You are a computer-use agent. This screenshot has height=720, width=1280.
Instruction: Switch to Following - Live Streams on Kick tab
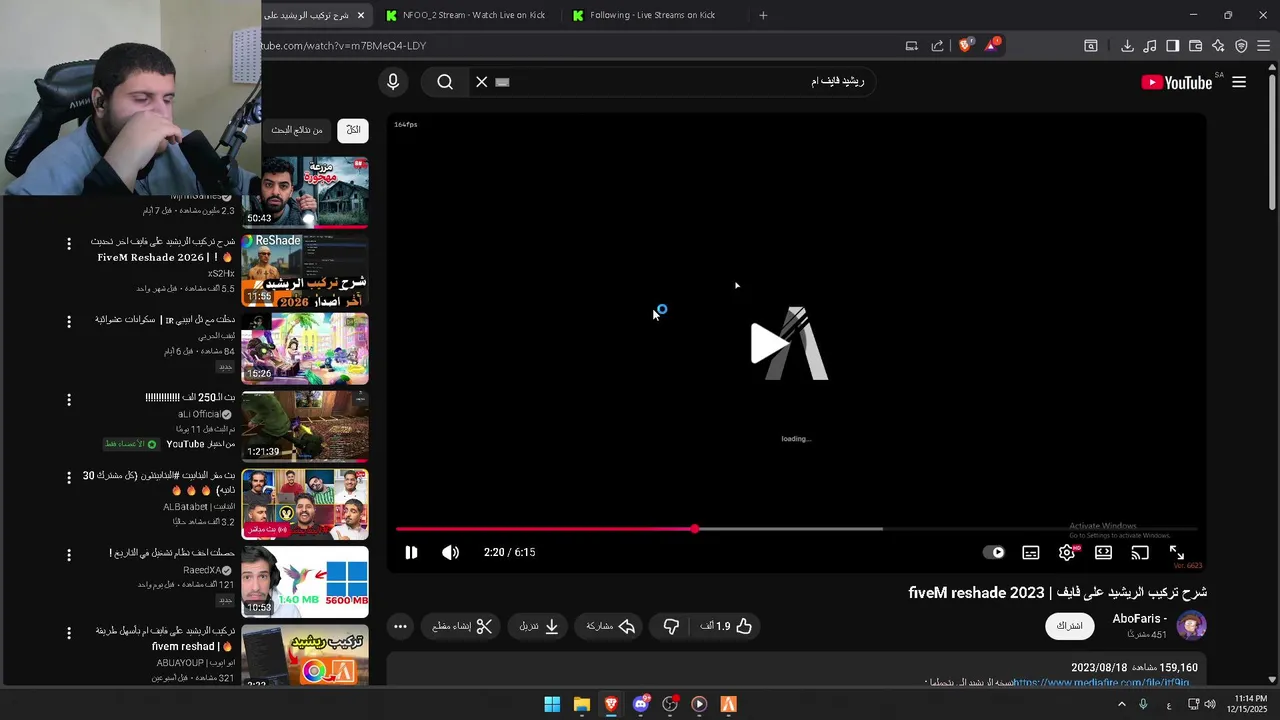(652, 15)
